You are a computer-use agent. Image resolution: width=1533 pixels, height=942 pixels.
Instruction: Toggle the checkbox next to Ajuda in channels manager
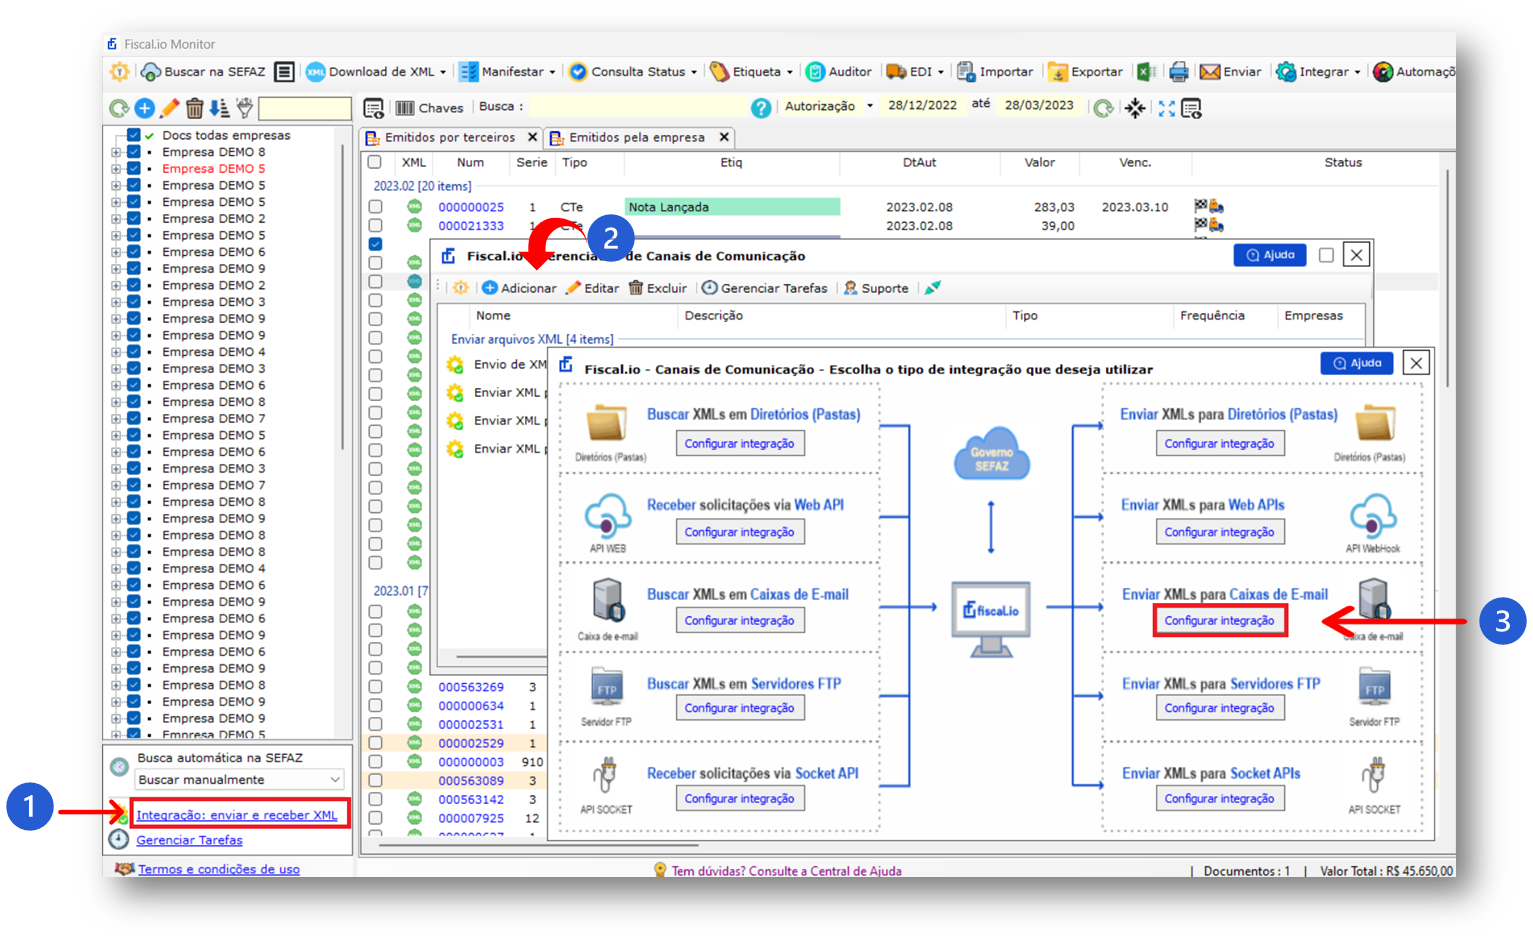[x=1326, y=255]
